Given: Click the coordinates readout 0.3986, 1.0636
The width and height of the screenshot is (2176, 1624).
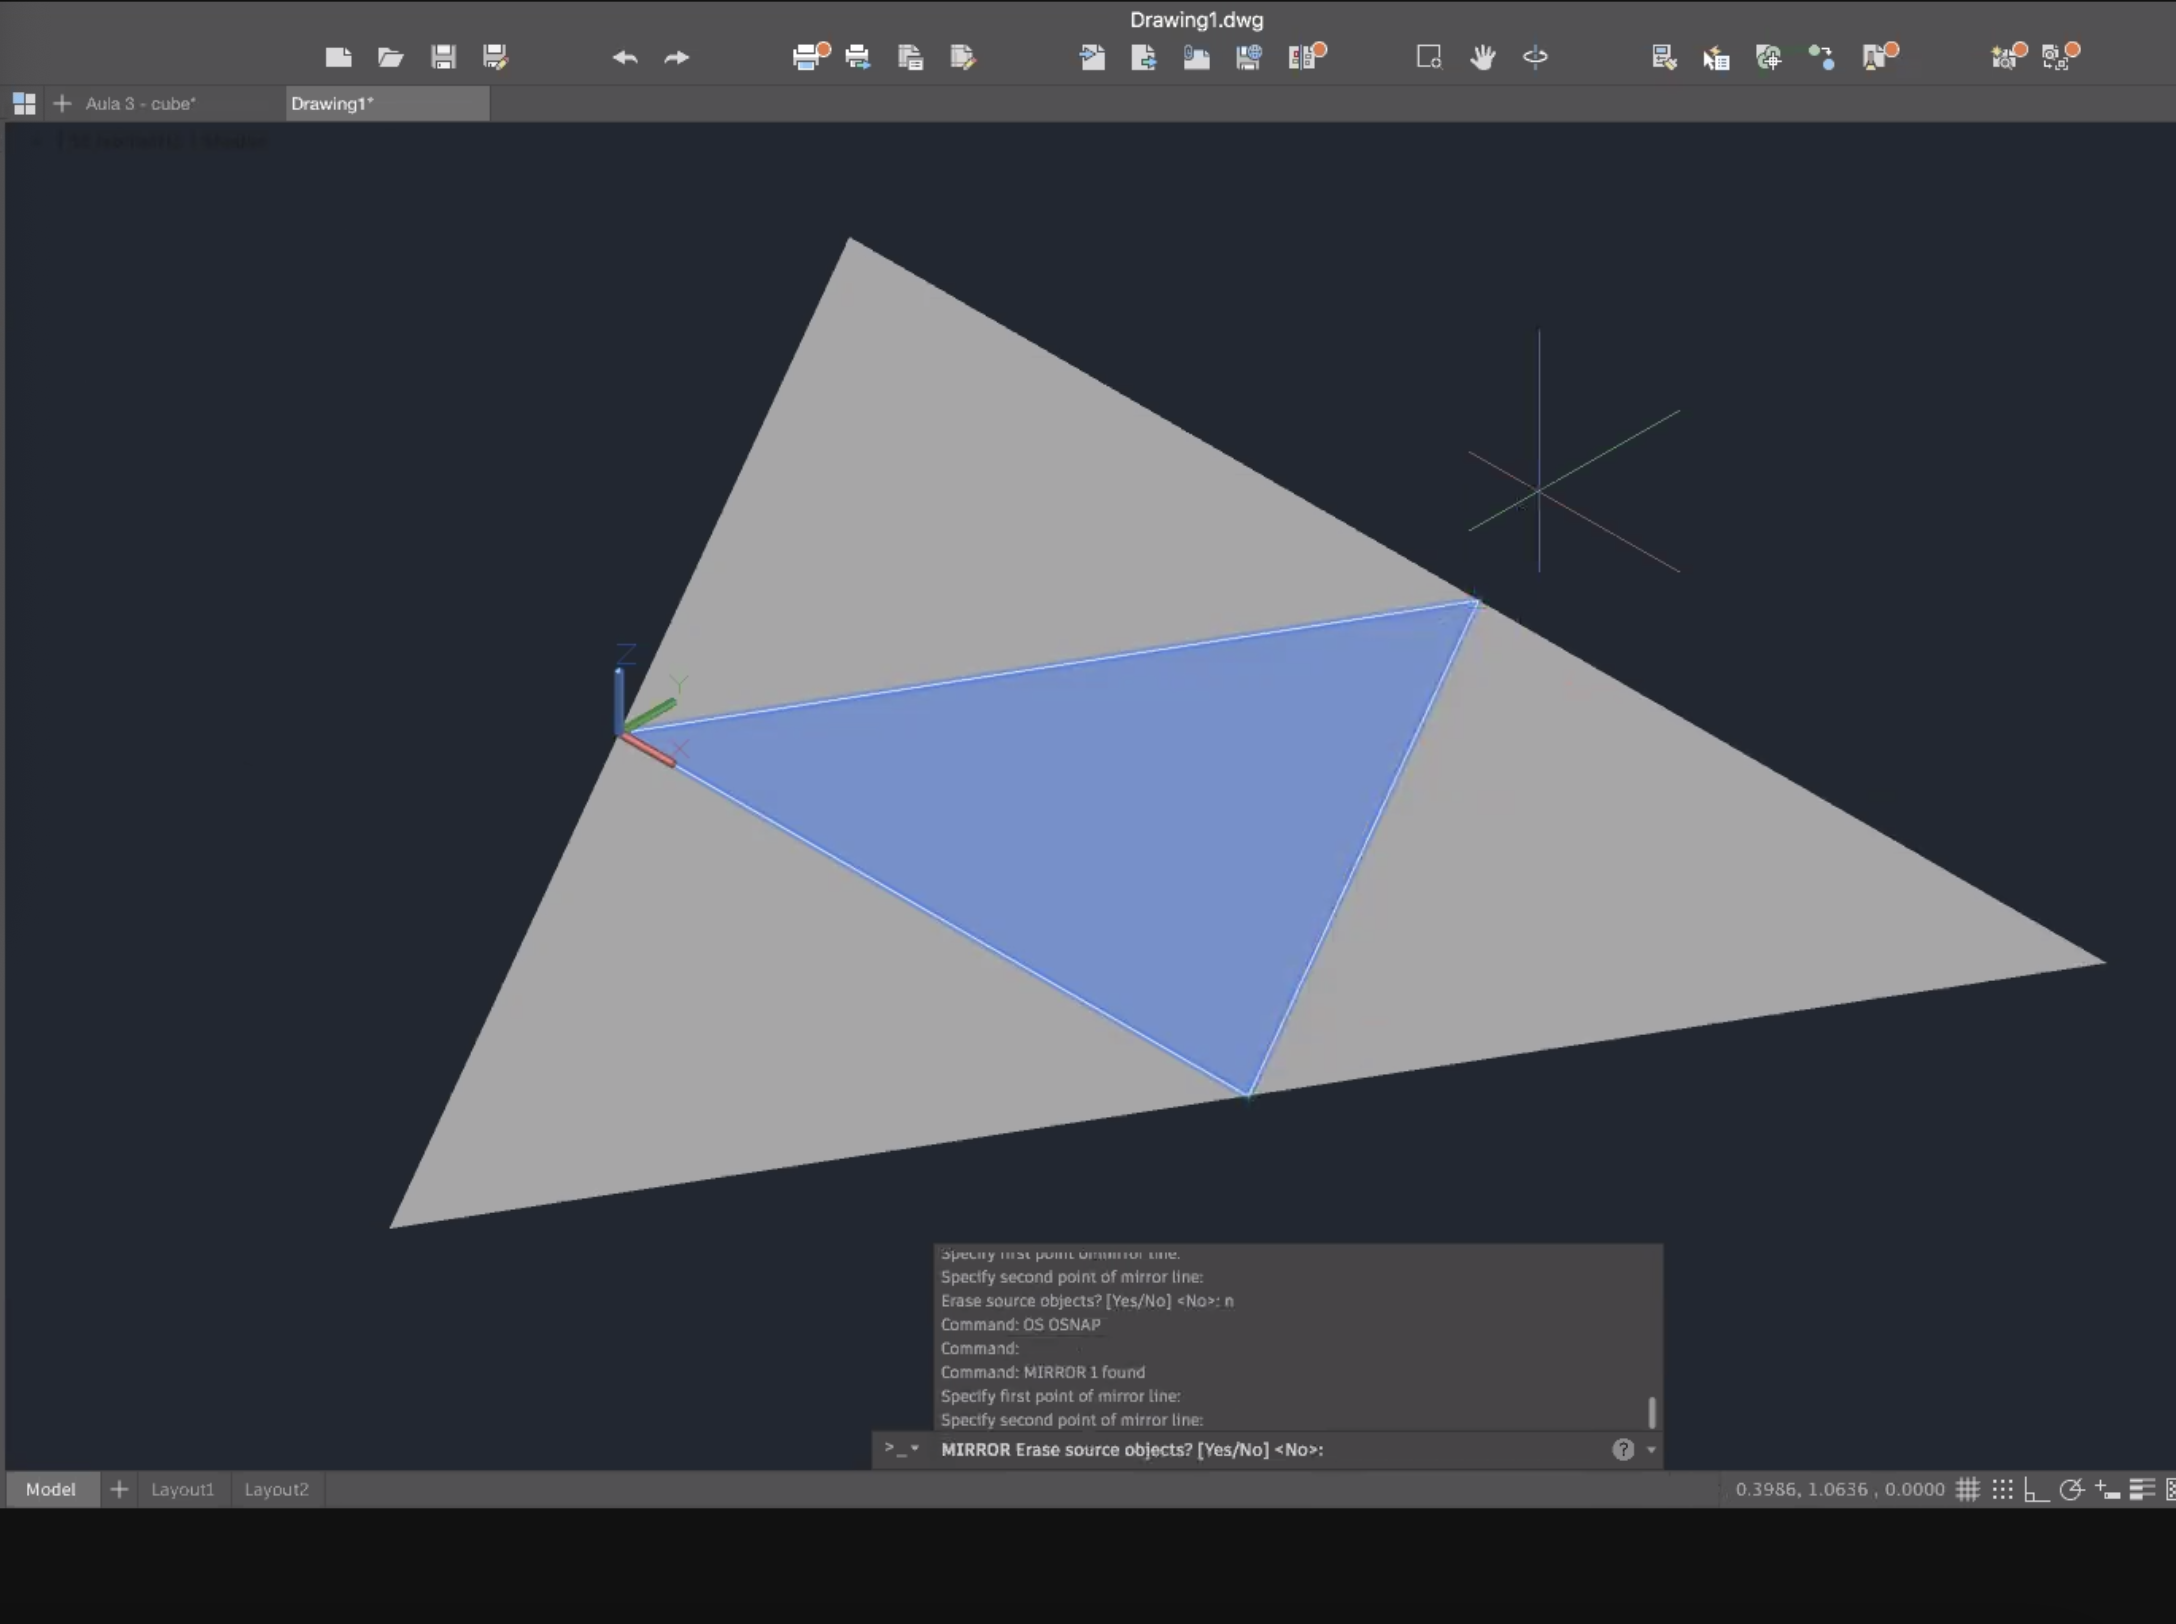Looking at the screenshot, I should click(x=1840, y=1489).
